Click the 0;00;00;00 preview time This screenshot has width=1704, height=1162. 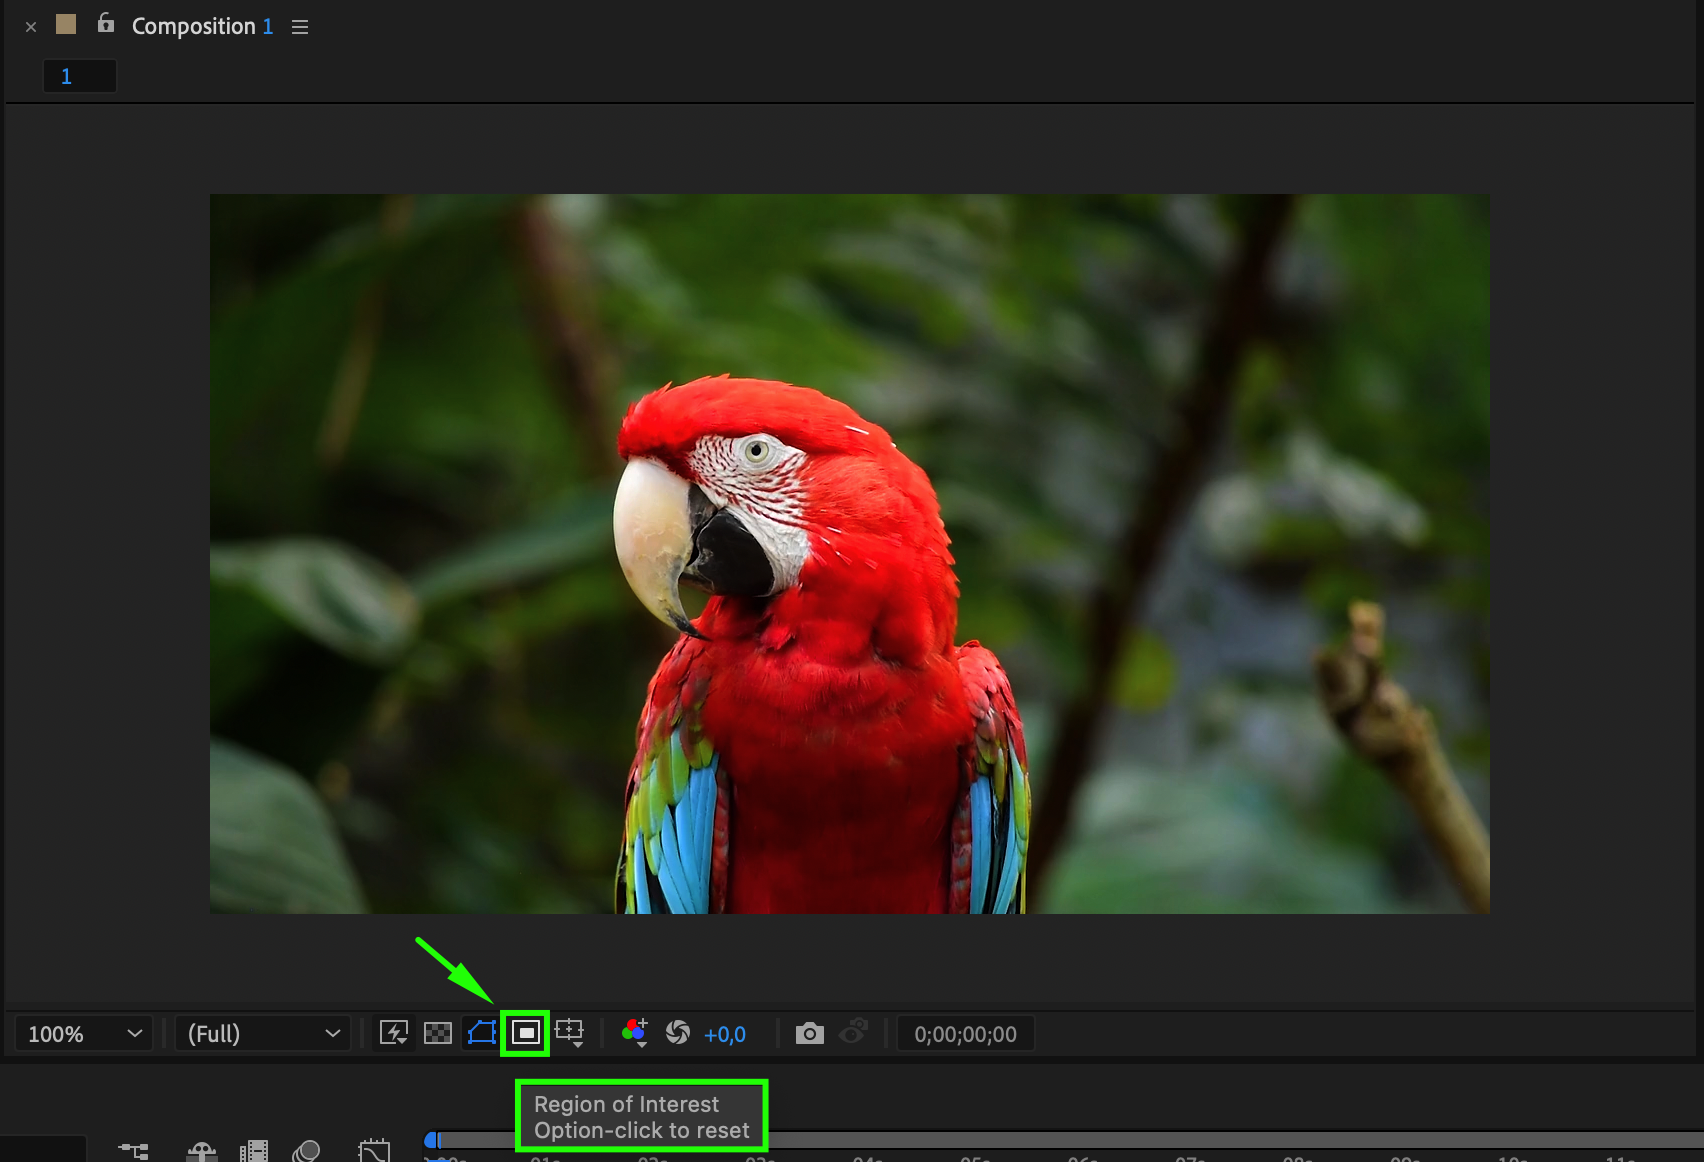(x=965, y=1035)
